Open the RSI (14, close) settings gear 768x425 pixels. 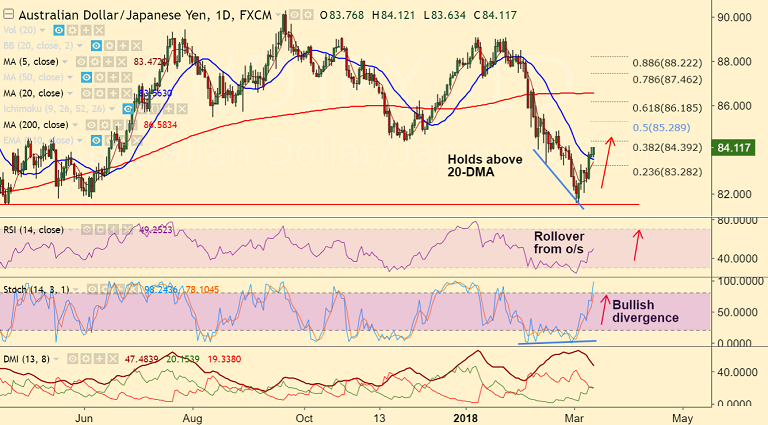100,230
